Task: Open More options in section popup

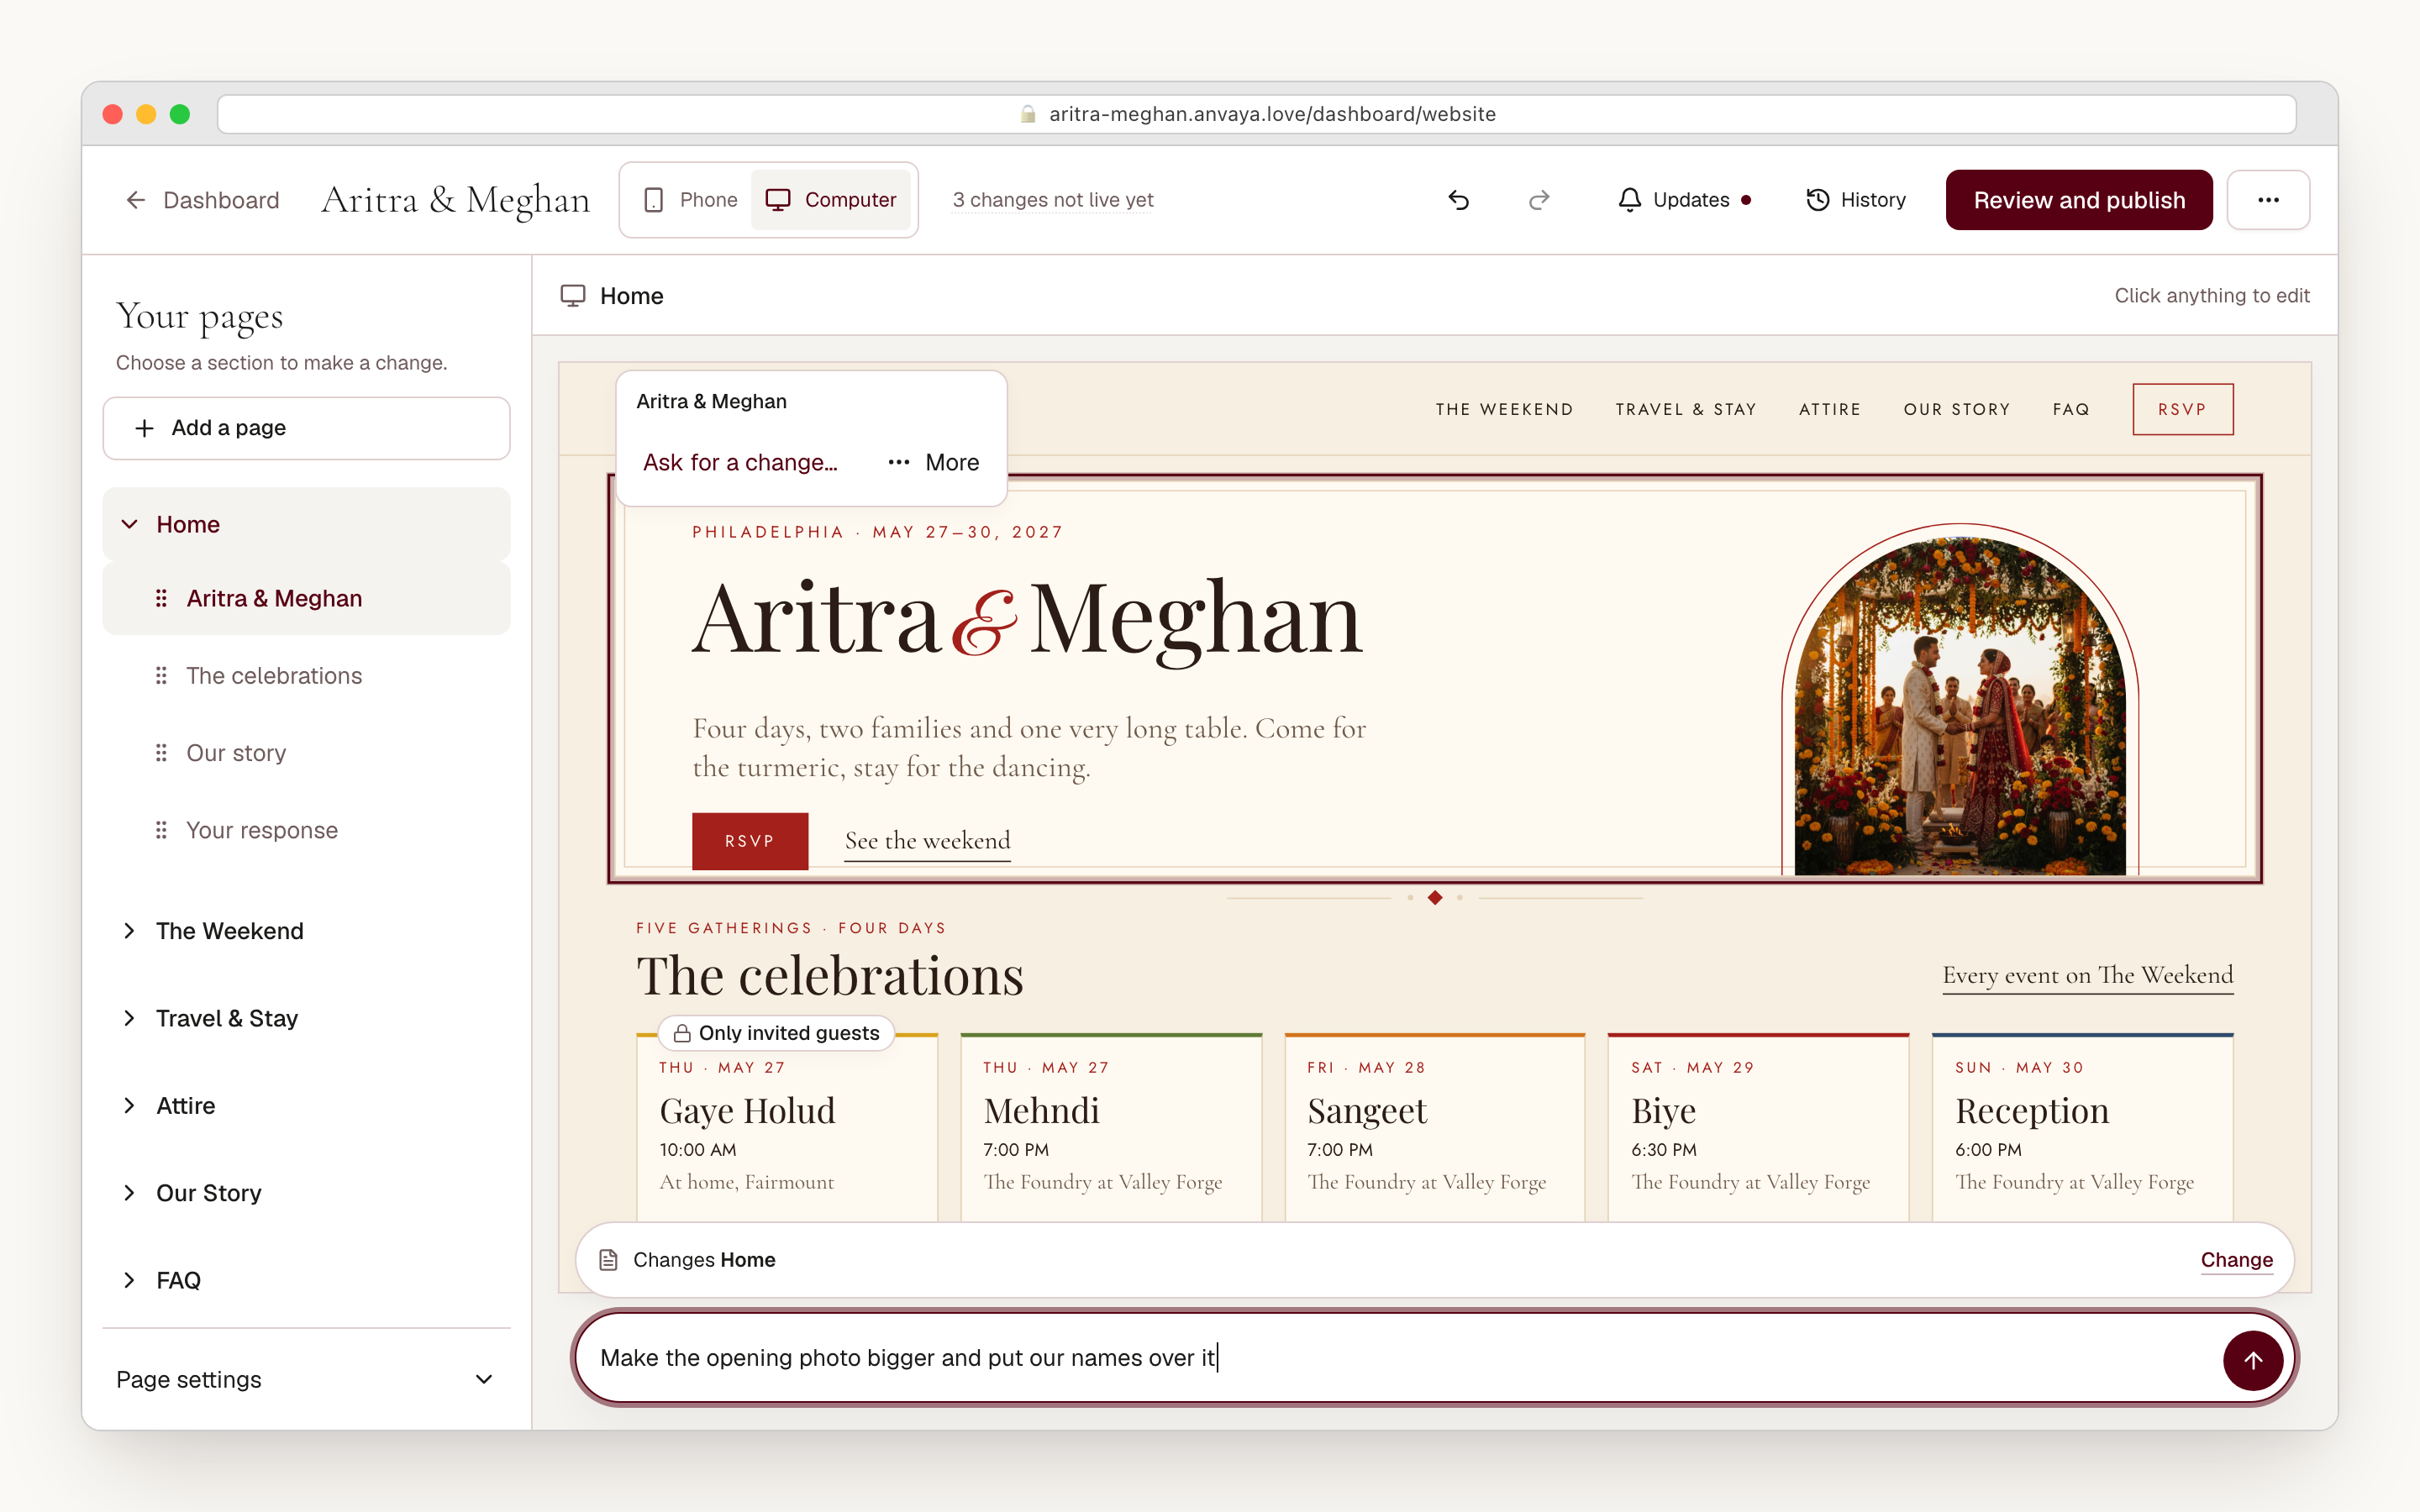Action: (x=933, y=462)
